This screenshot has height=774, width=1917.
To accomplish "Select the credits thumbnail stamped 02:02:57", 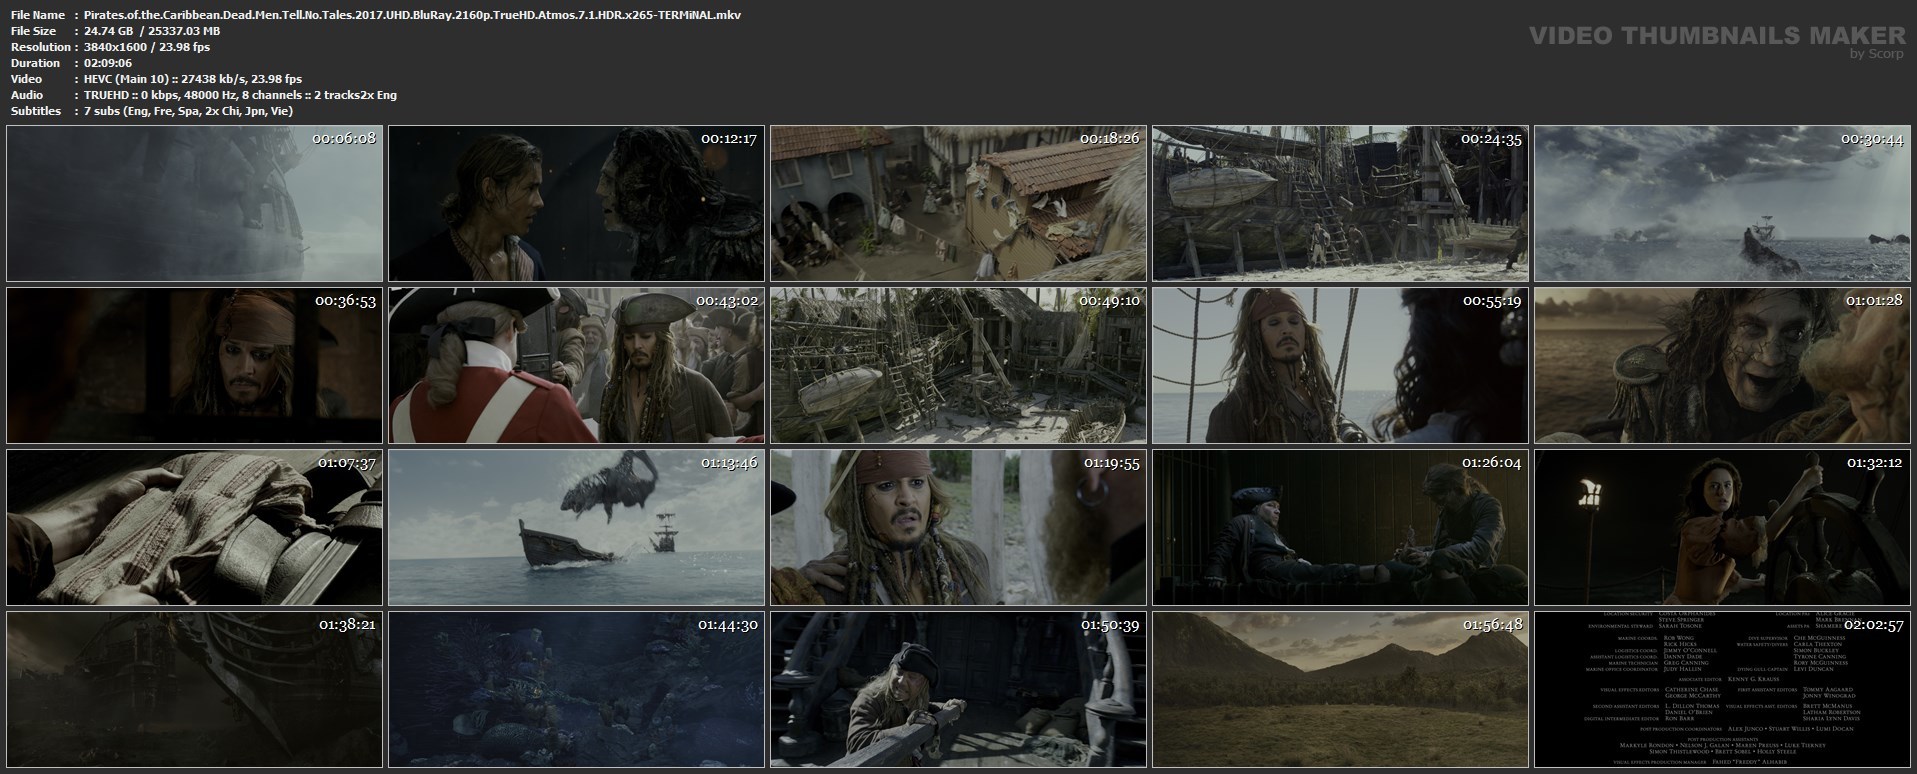I will (x=1722, y=690).
